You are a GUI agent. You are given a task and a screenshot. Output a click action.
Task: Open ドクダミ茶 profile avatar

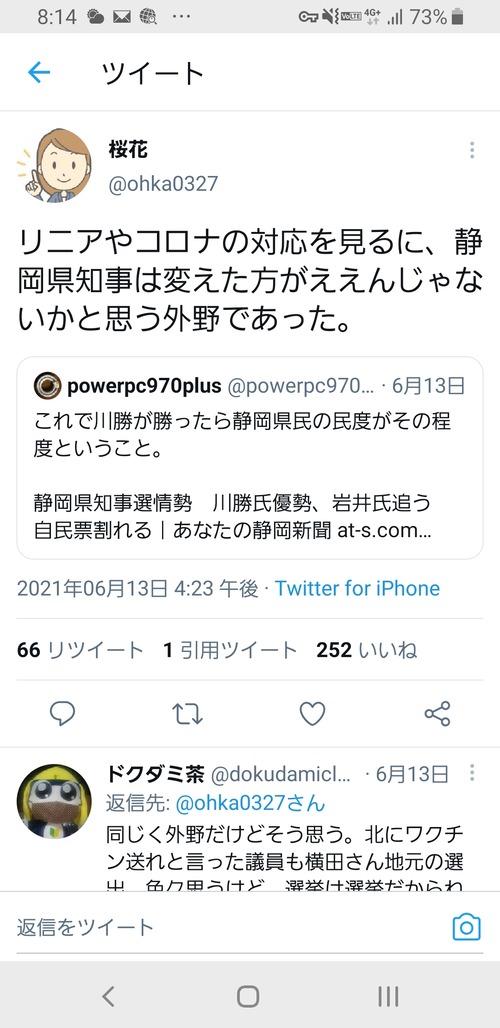coord(54,801)
